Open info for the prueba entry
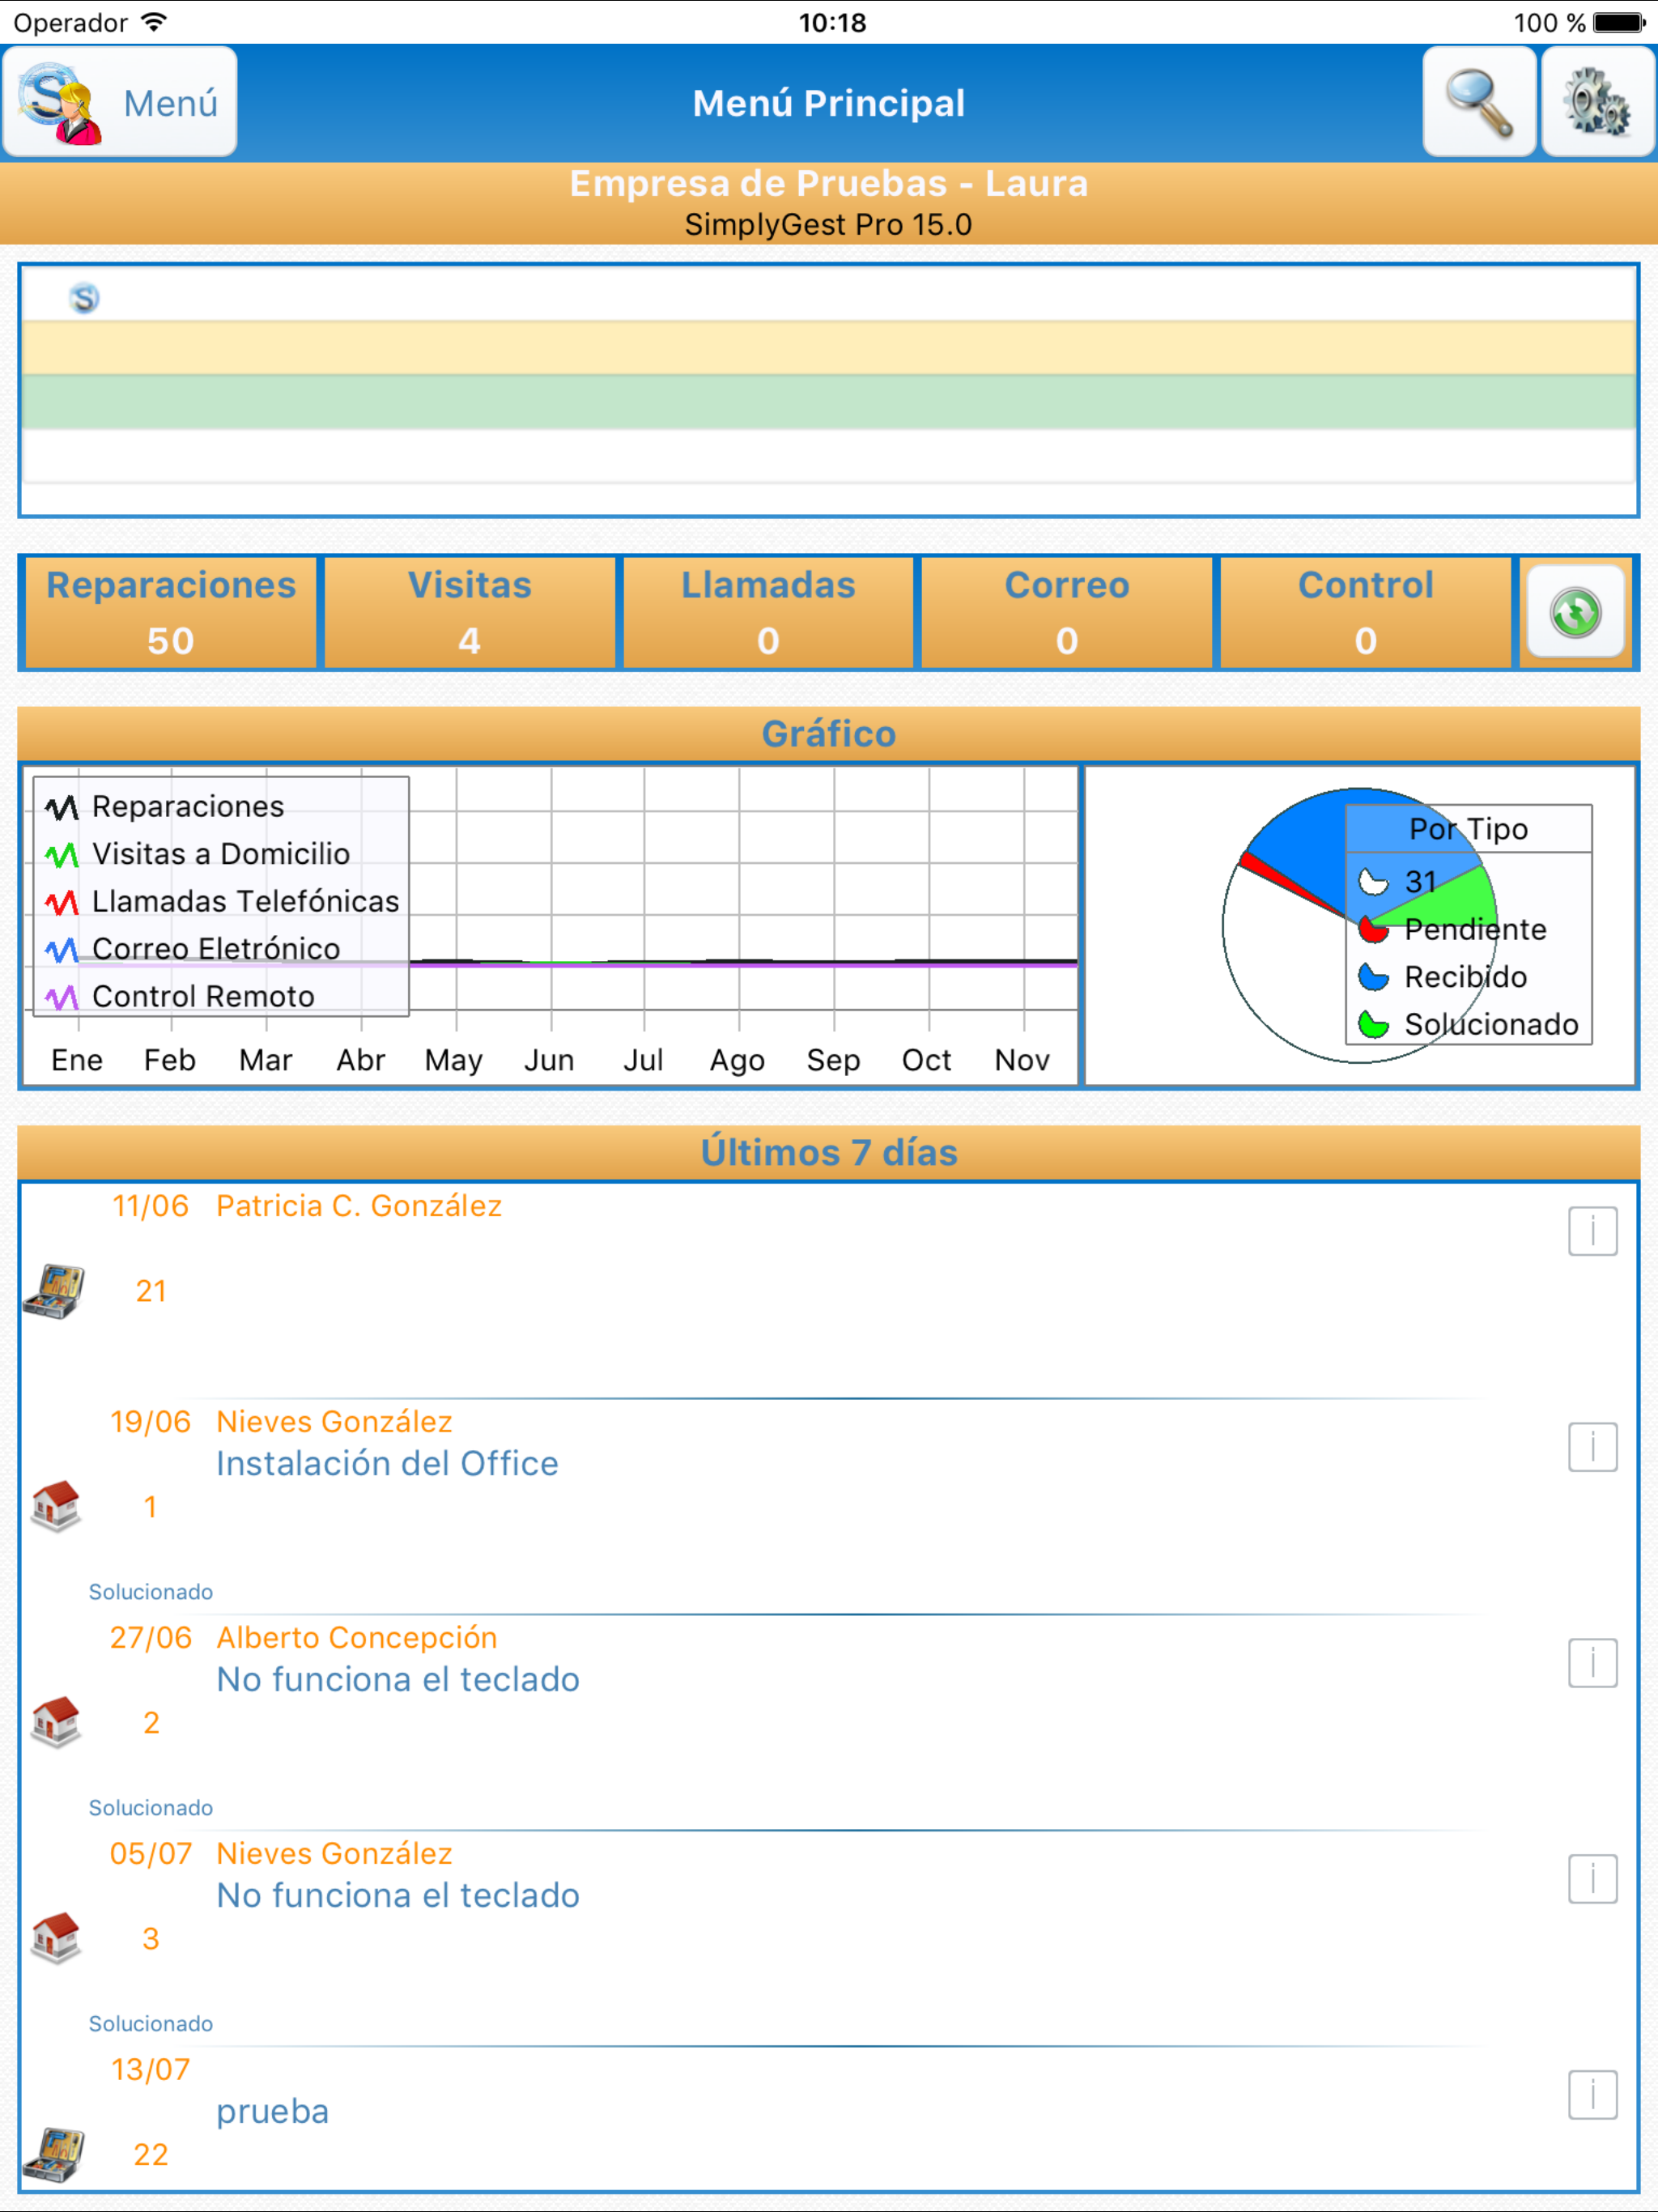Viewport: 1658px width, 2212px height. point(1592,2095)
